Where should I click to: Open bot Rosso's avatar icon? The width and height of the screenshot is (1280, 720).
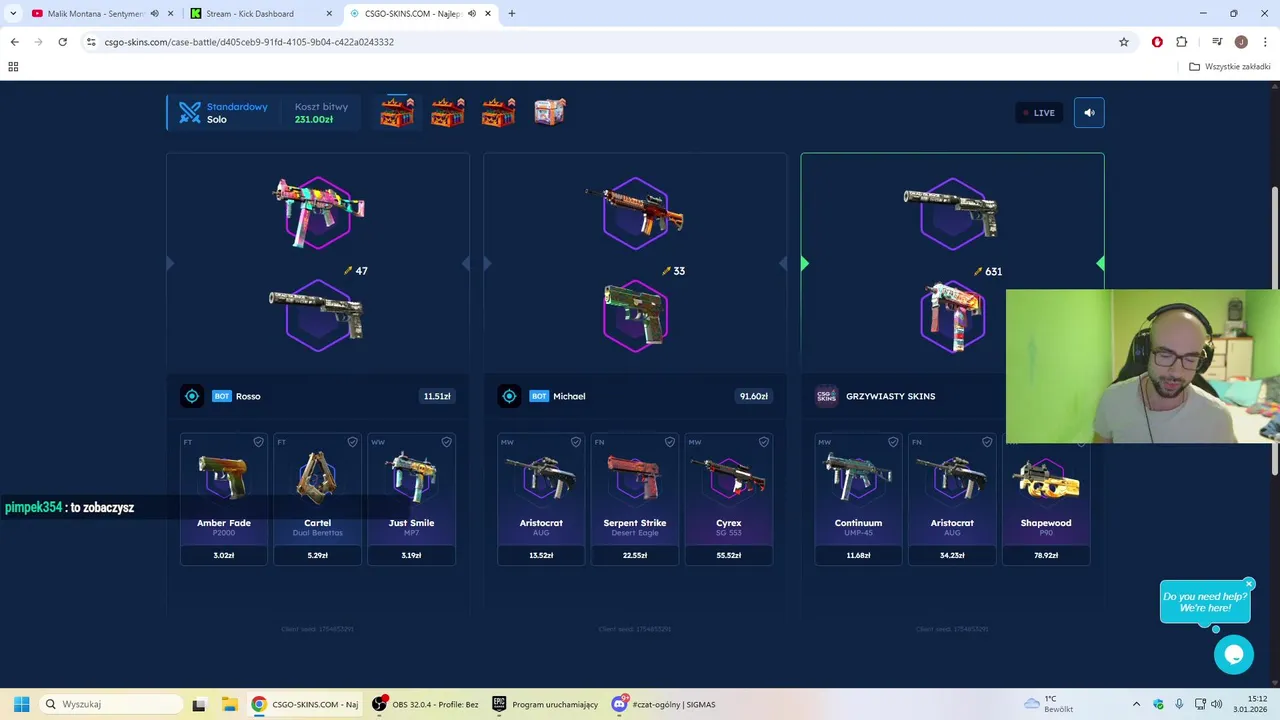tap(192, 396)
